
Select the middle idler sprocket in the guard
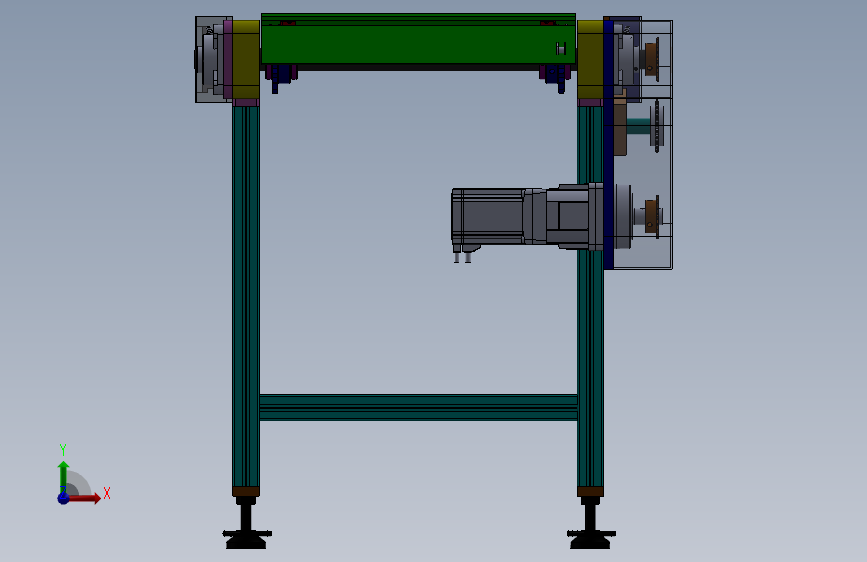[656, 127]
